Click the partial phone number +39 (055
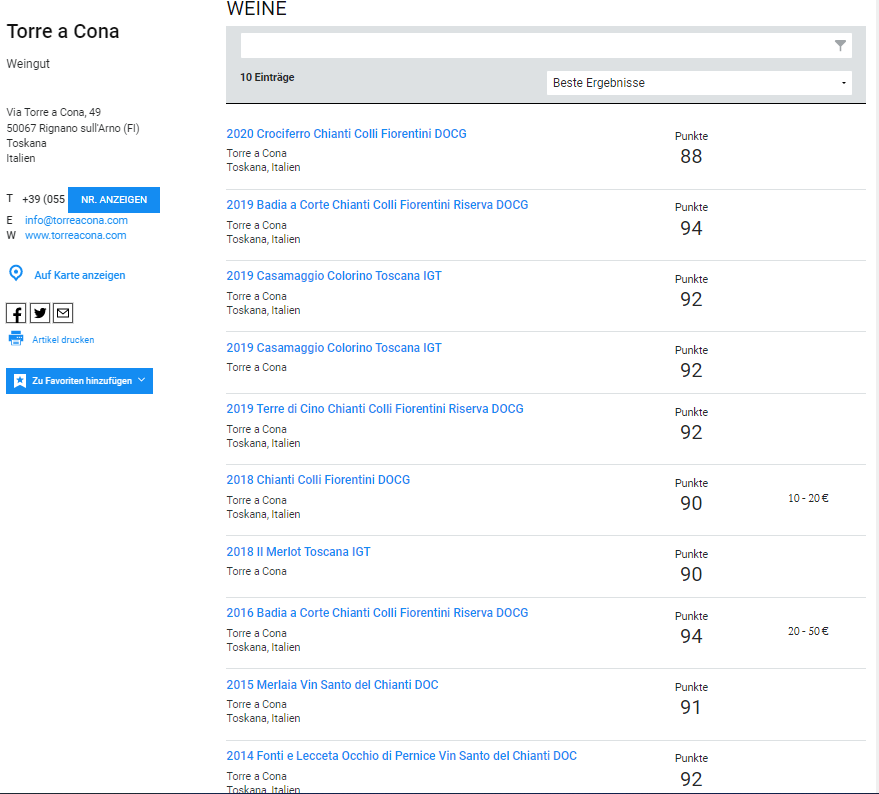This screenshot has width=879, height=794. coord(44,199)
